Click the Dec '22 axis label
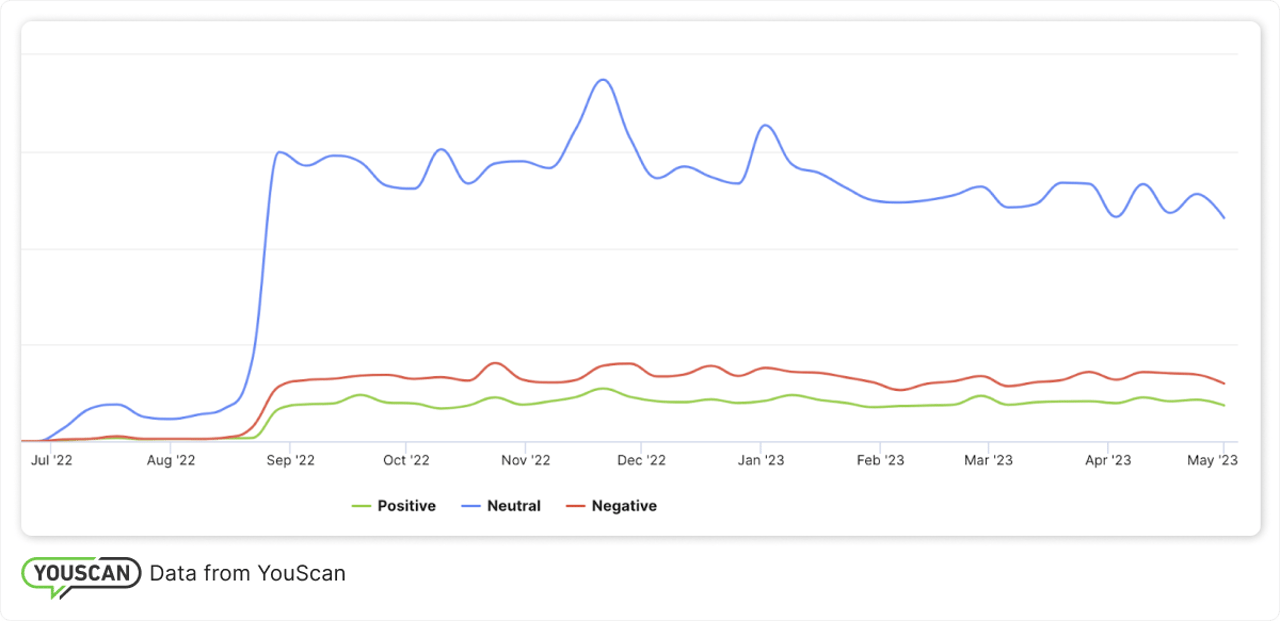 [x=642, y=460]
